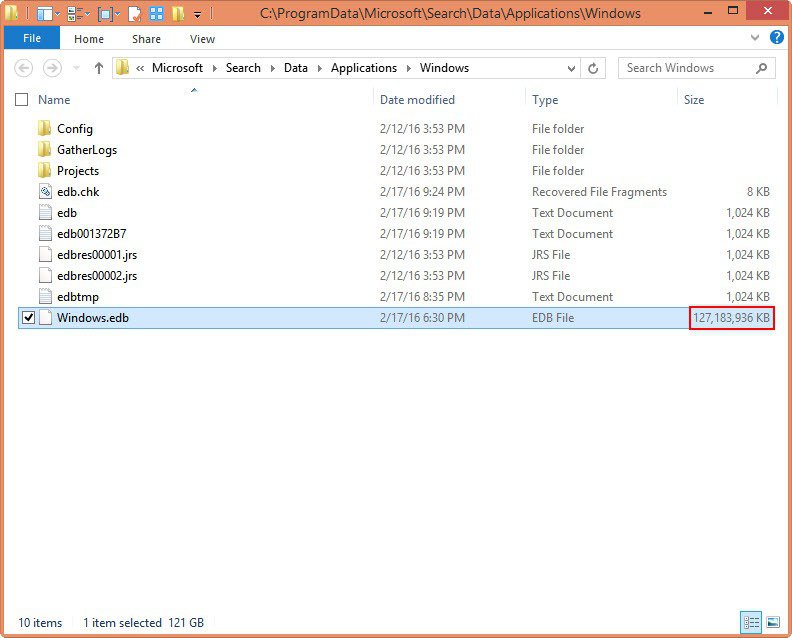Viewport: 792px width, 638px height.
Task: Open the Group by icon's dropdown arrow
Action: point(87,14)
